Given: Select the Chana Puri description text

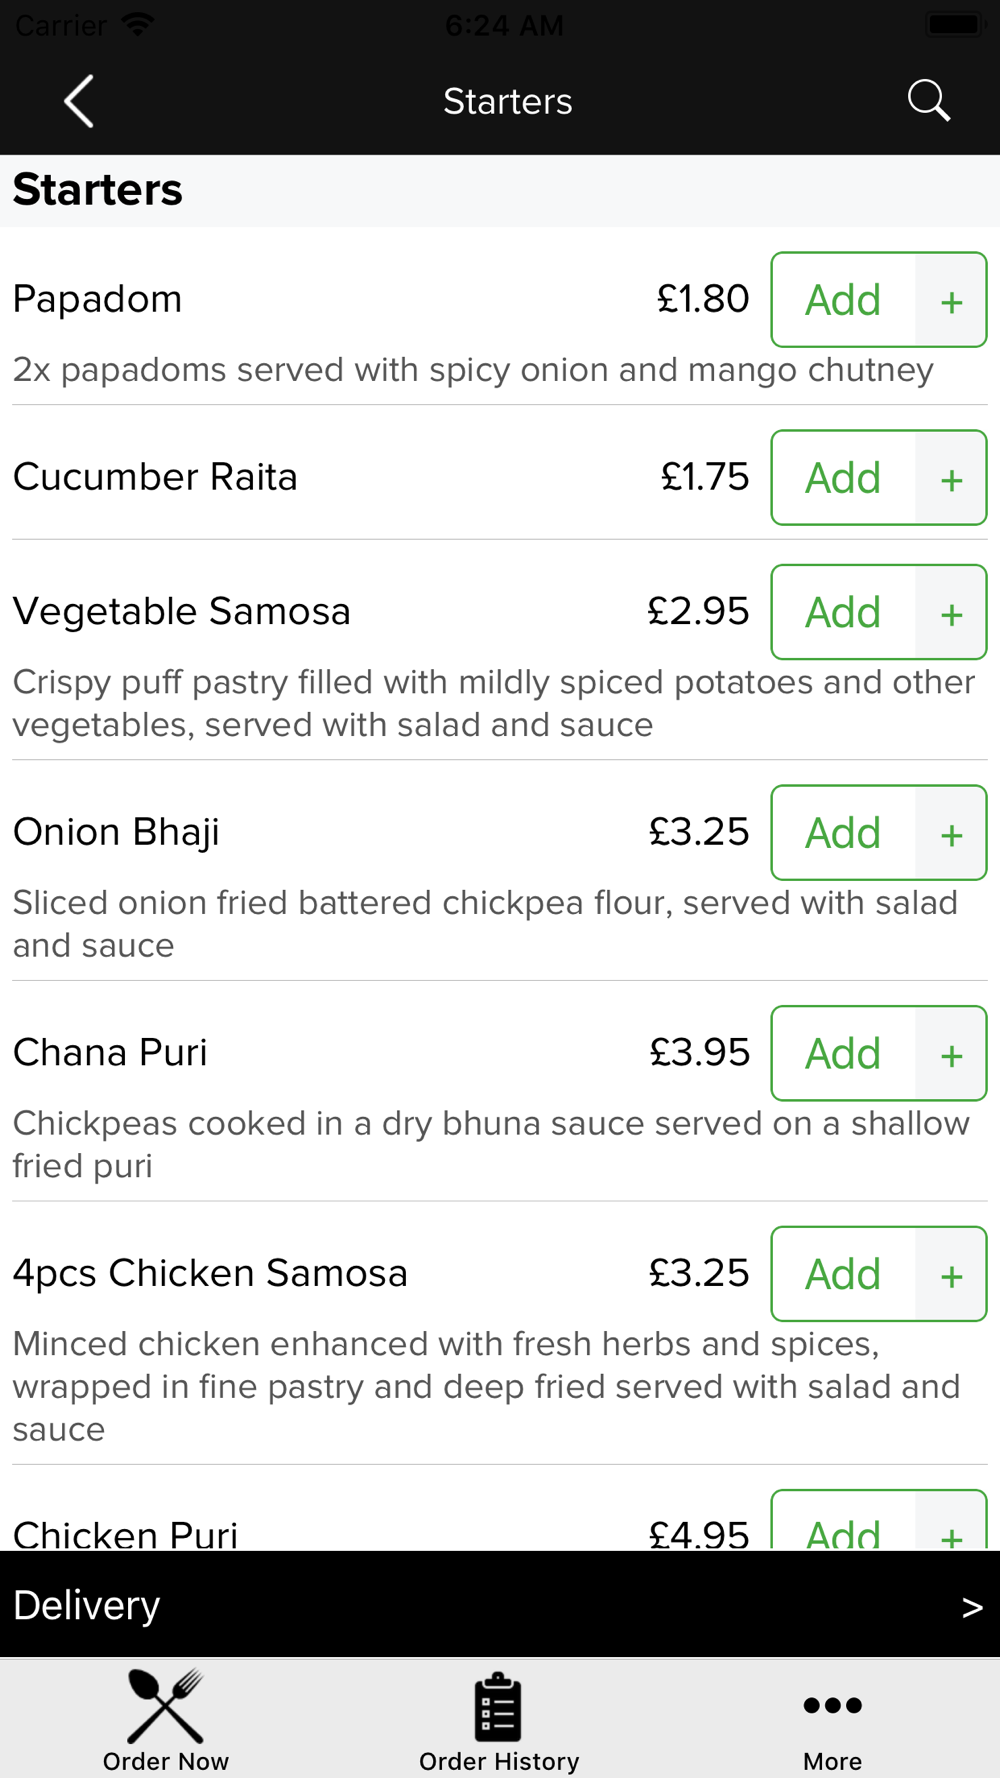Looking at the screenshot, I should point(491,1144).
